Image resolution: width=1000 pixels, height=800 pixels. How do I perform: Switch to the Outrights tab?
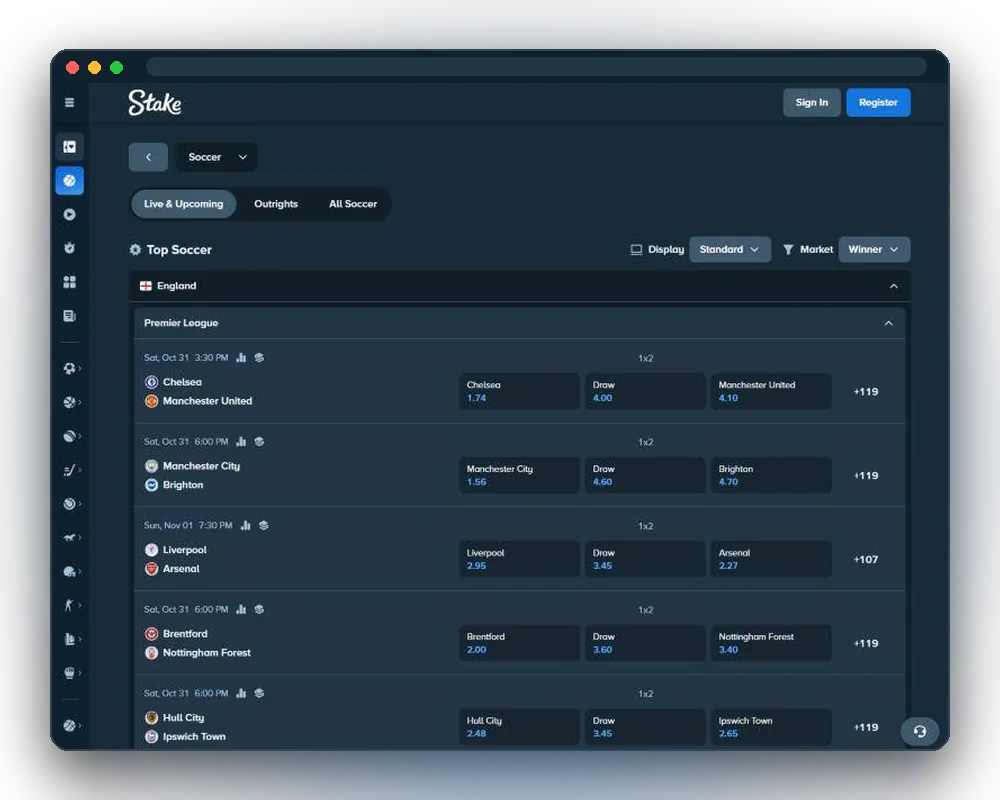(x=276, y=204)
